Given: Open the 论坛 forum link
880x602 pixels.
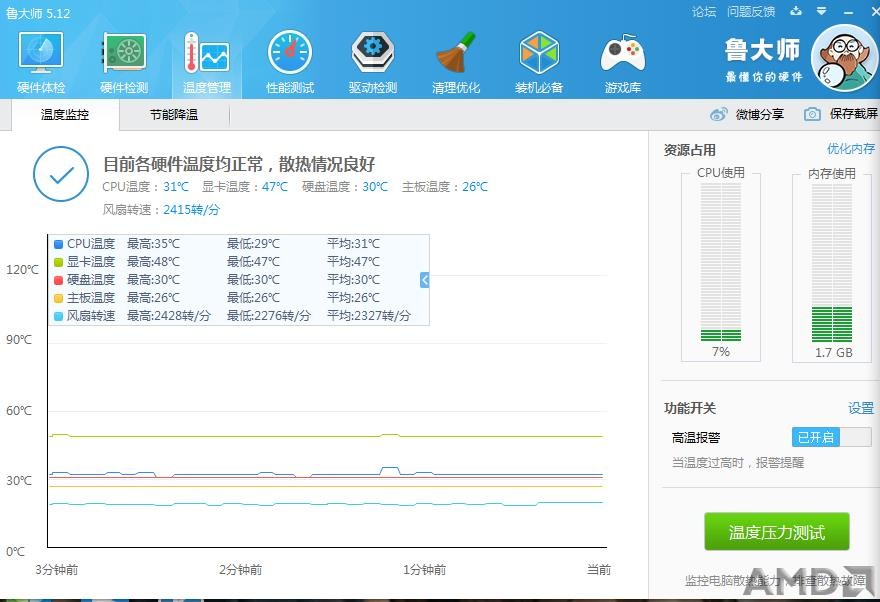Looking at the screenshot, I should [x=704, y=11].
